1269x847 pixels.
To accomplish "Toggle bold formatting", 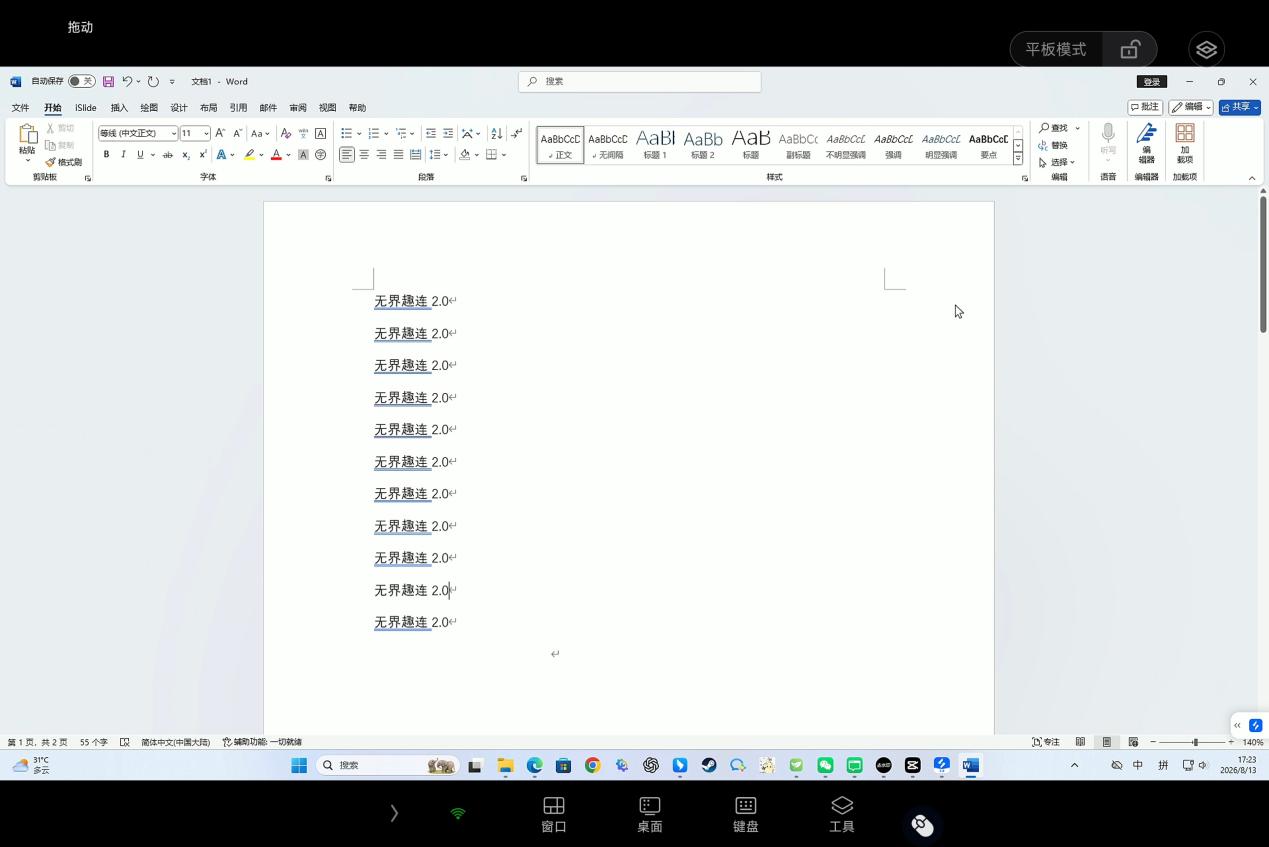I will click(106, 155).
